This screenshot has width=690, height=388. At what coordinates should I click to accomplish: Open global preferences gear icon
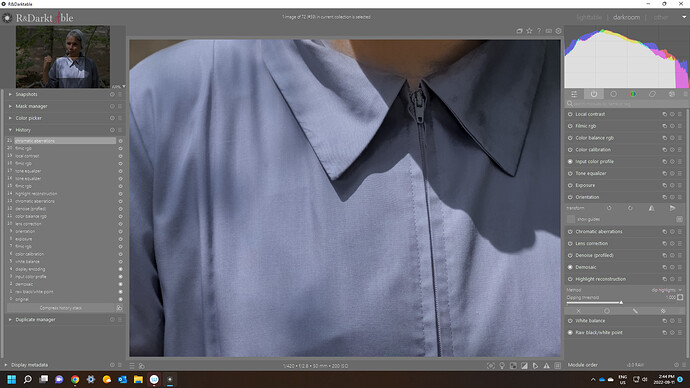(558, 31)
